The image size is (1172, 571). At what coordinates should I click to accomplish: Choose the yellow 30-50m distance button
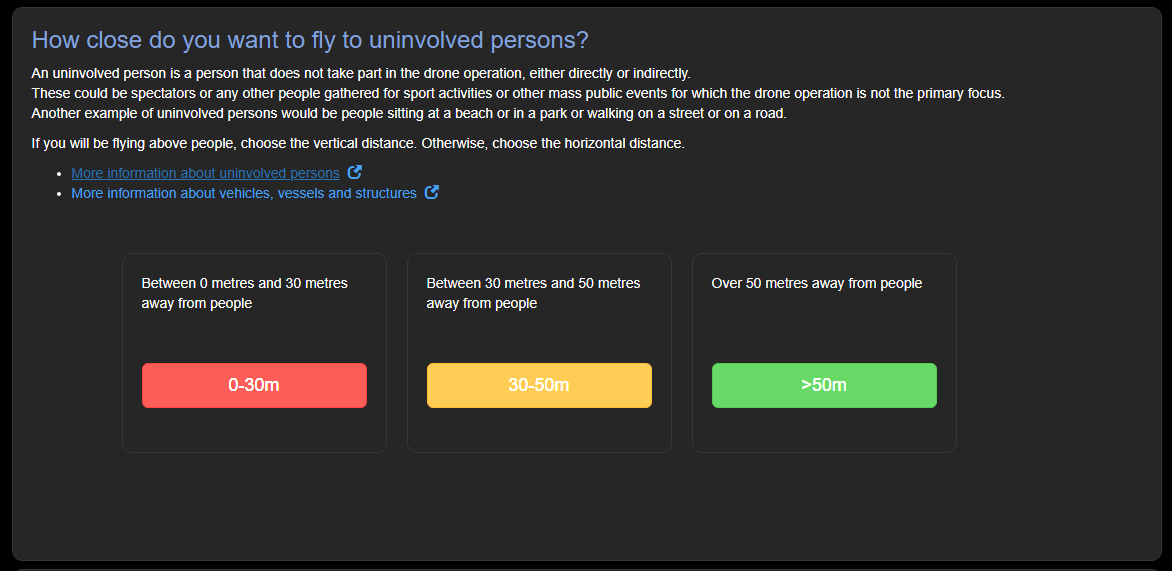click(x=539, y=386)
